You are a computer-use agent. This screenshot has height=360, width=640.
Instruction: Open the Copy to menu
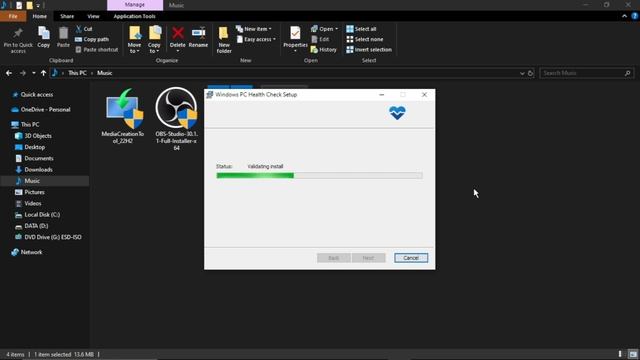click(154, 40)
